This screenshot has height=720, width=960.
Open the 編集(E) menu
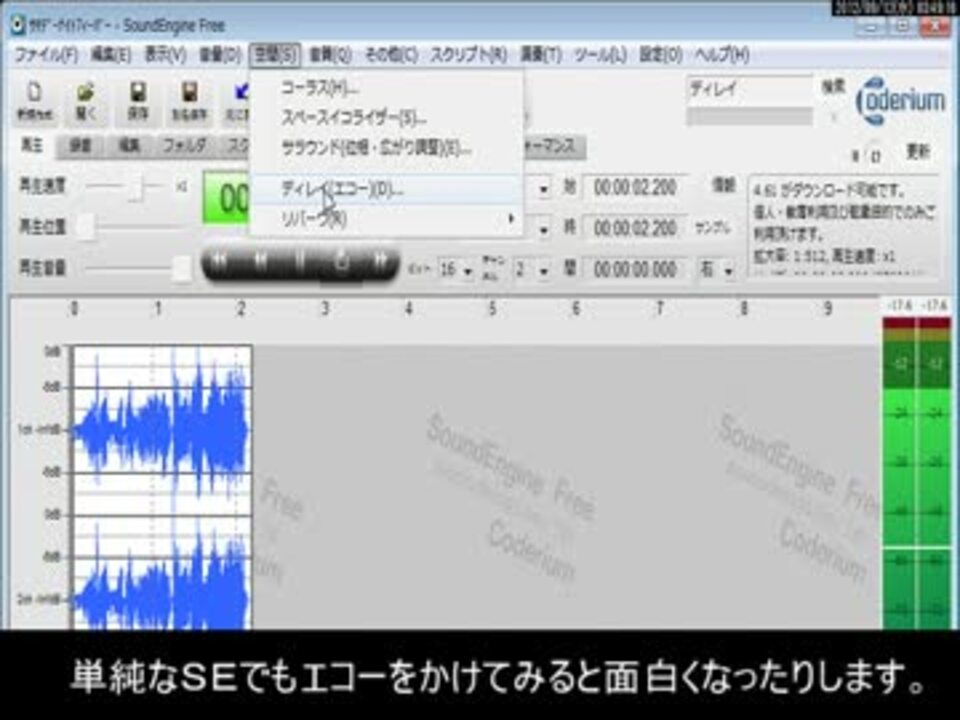tap(111, 55)
